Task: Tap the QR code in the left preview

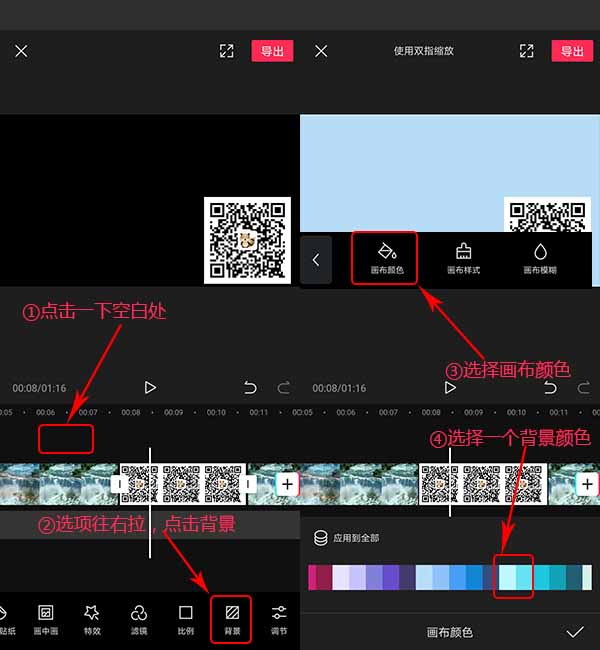Action: click(x=248, y=240)
